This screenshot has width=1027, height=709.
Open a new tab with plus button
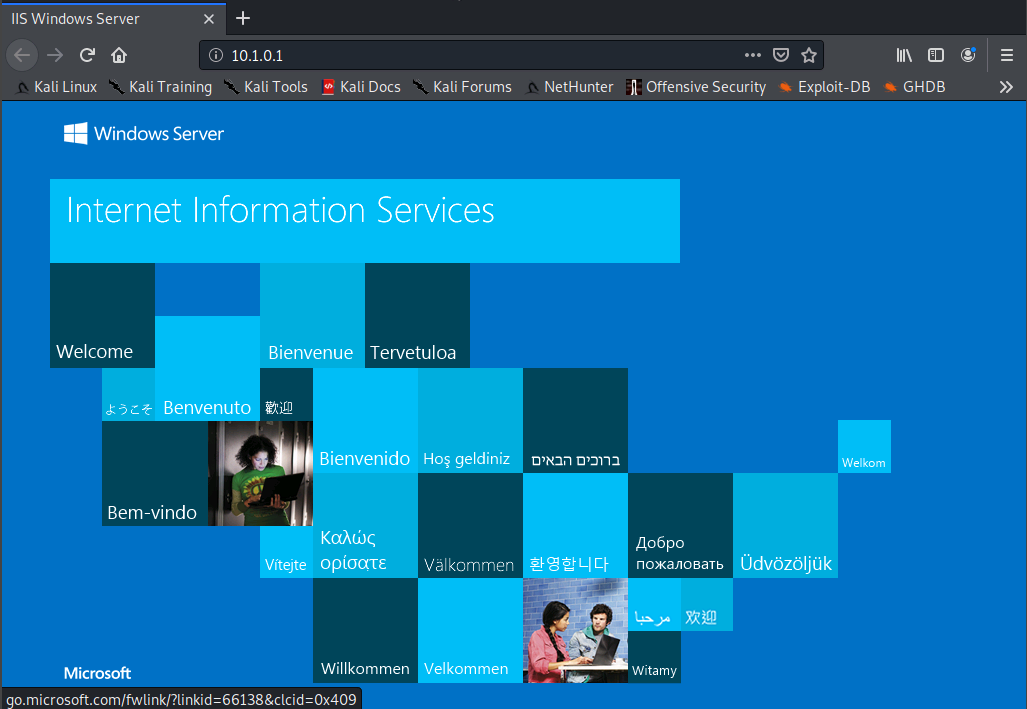pyautogui.click(x=243, y=18)
